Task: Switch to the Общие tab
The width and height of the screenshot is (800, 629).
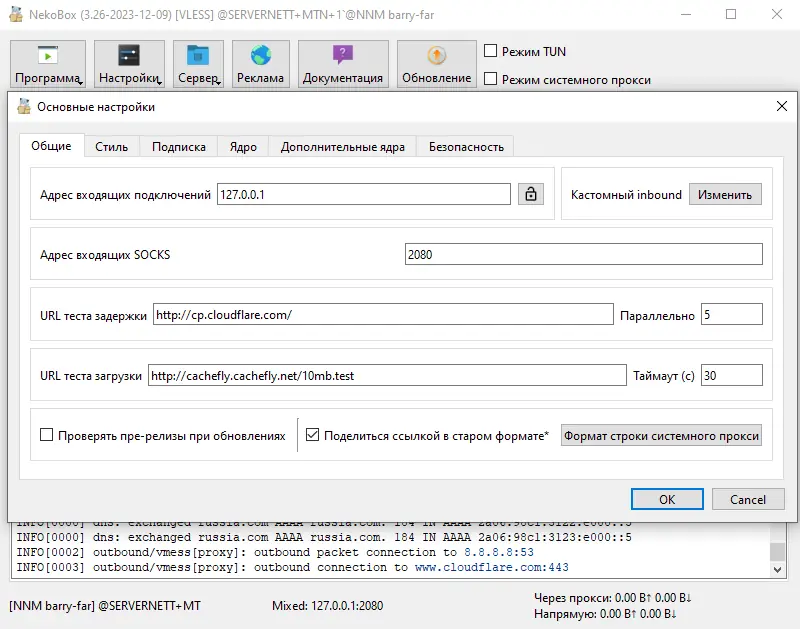Action: pyautogui.click(x=52, y=146)
